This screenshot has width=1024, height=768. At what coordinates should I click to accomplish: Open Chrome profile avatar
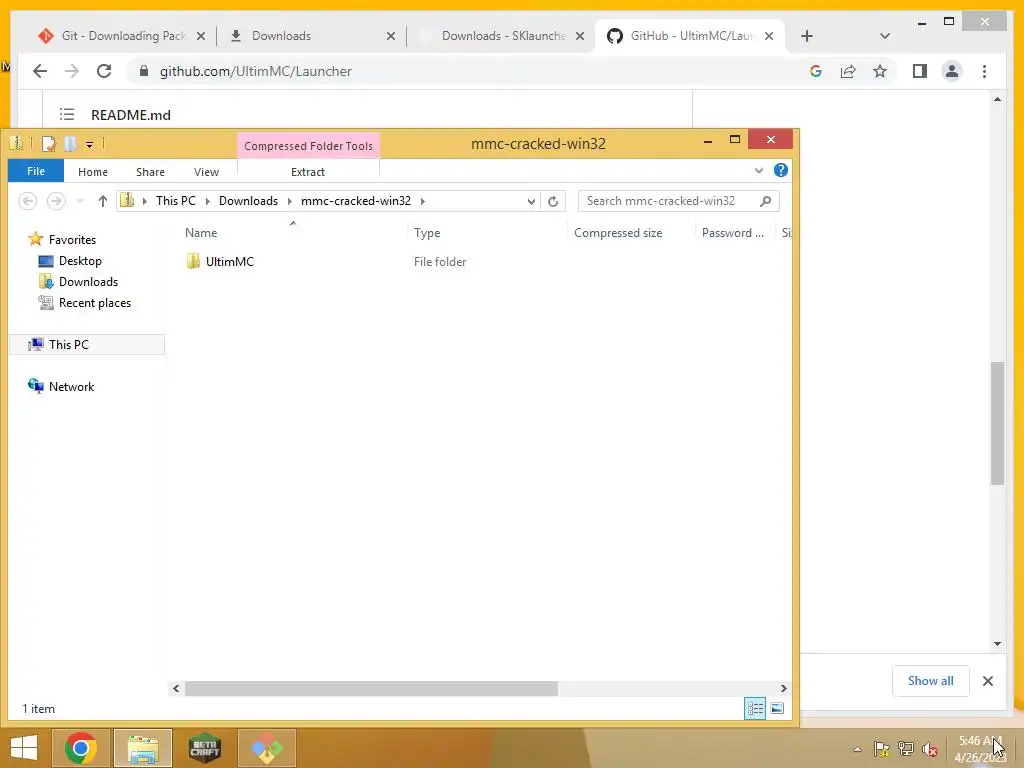pyautogui.click(x=952, y=71)
